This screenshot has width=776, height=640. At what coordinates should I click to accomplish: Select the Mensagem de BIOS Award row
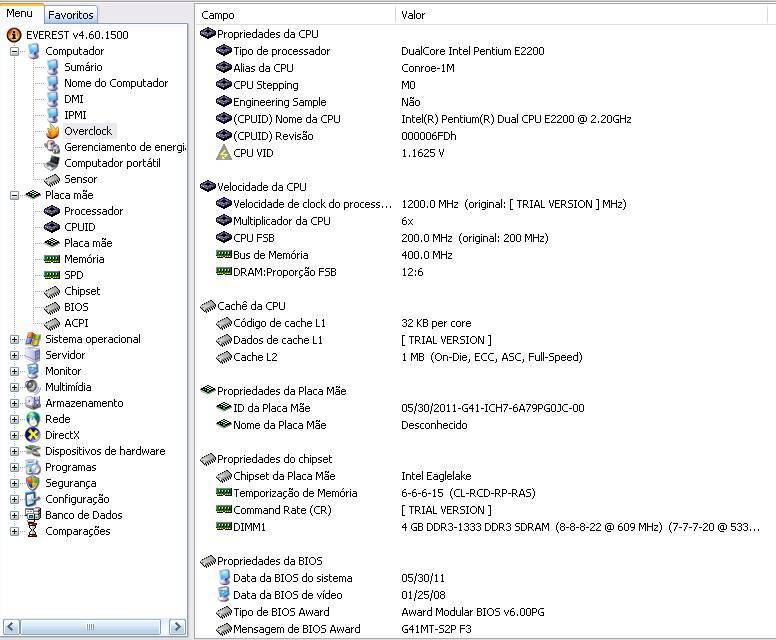485,629
